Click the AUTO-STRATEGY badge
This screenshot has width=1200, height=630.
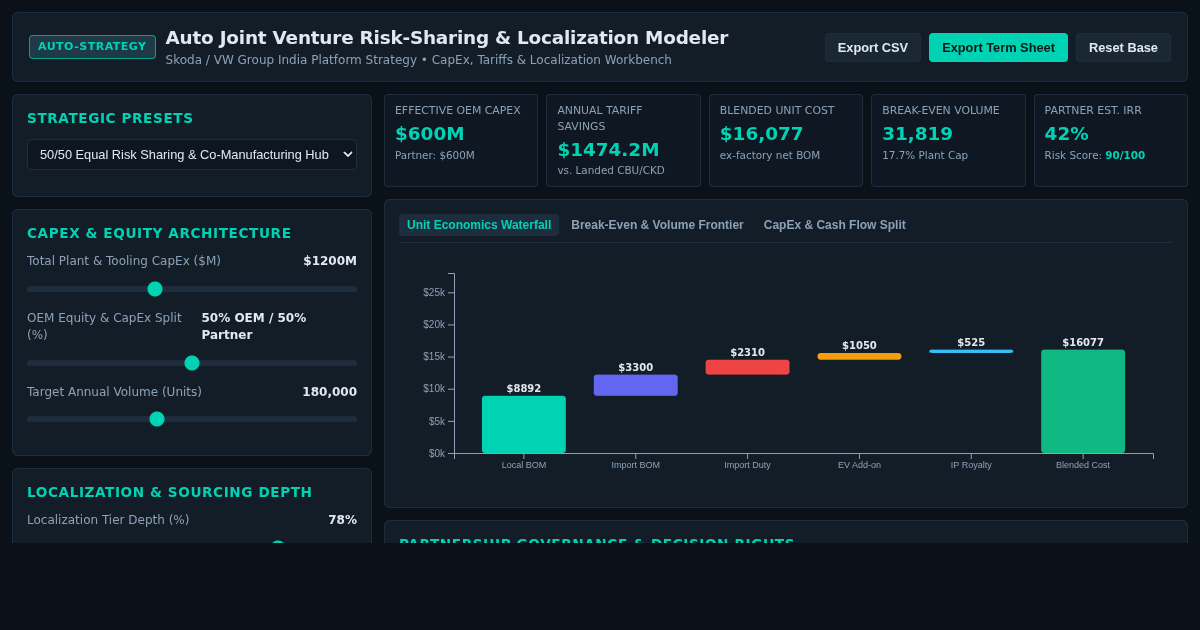92,47
